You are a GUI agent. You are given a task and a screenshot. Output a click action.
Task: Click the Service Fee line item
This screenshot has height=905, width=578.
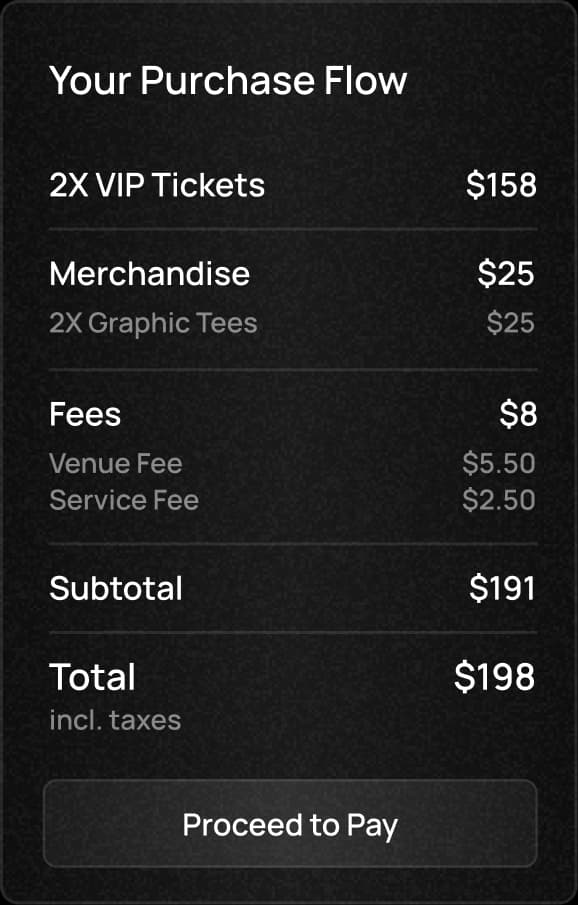[124, 500]
